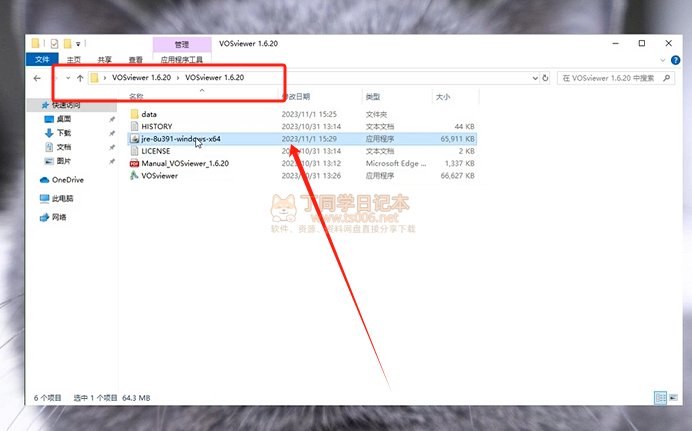The width and height of the screenshot is (692, 431).
Task: Open the Application Tools ribbon tab
Action: coord(182,59)
